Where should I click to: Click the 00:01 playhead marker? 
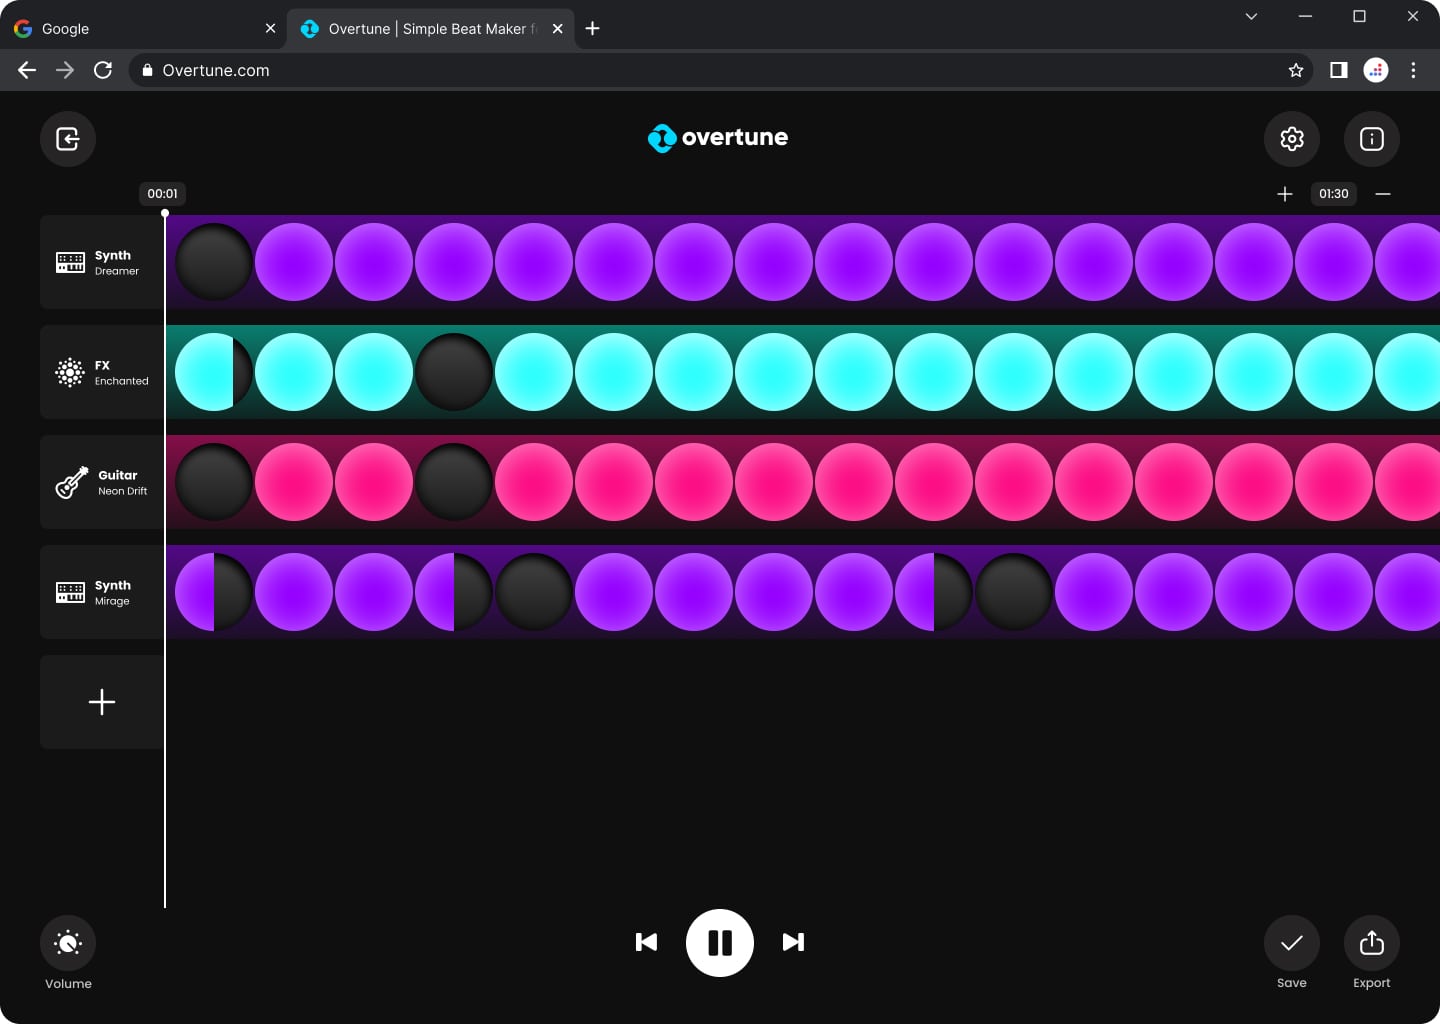coord(162,193)
